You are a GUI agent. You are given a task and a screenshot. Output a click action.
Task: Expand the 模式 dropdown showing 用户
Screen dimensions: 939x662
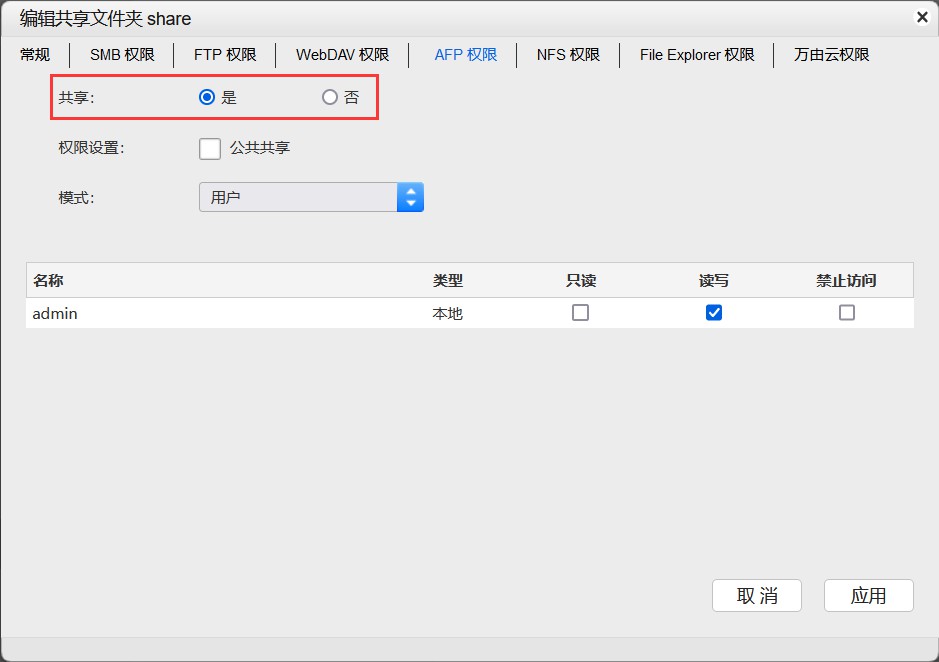299,197
